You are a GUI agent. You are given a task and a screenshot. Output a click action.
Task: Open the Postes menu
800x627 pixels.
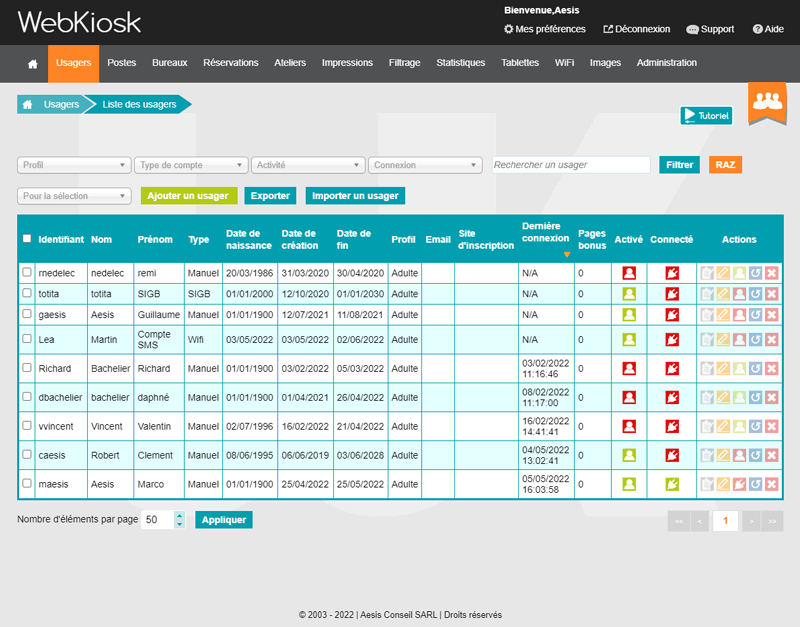coord(121,63)
